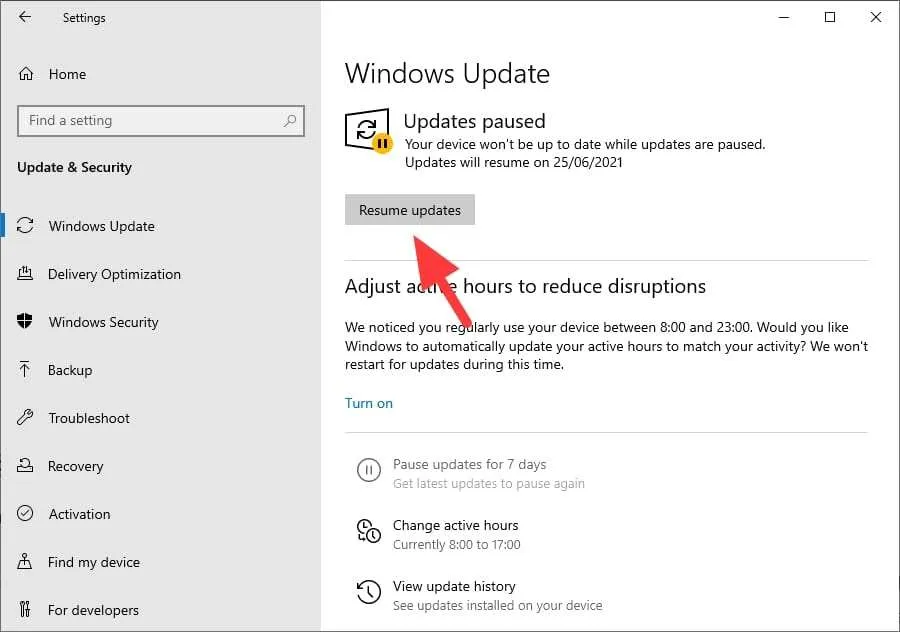Click the Recovery icon in sidebar
900x632 pixels.
(x=25, y=465)
